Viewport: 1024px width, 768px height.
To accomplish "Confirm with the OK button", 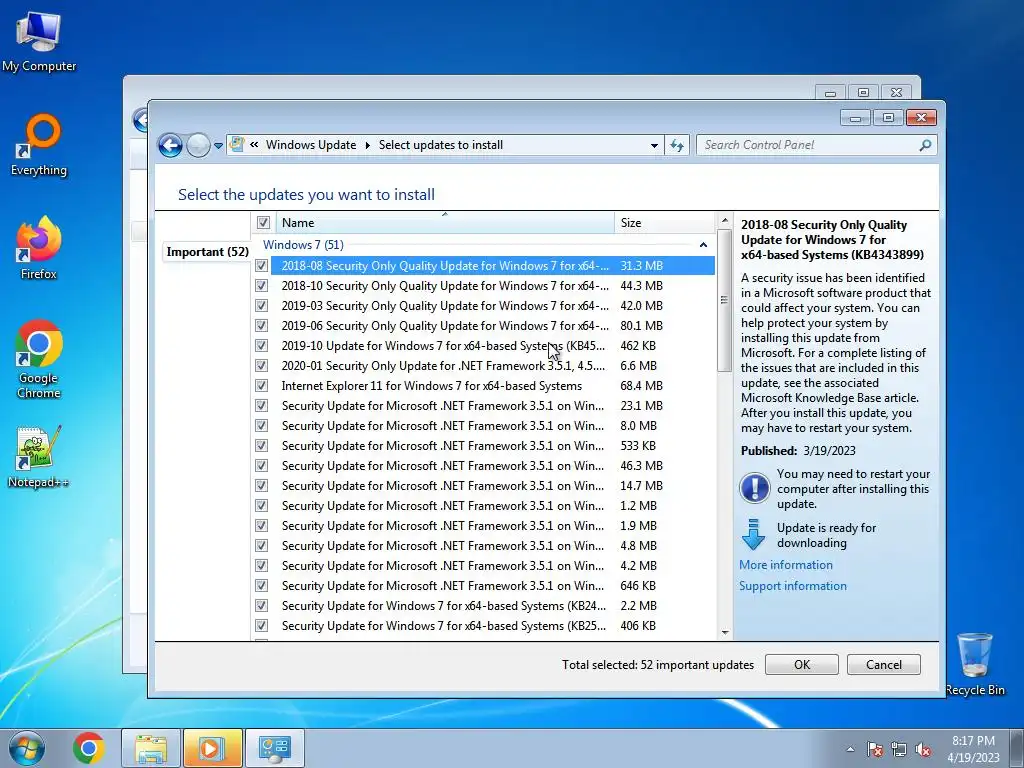I will (801, 665).
